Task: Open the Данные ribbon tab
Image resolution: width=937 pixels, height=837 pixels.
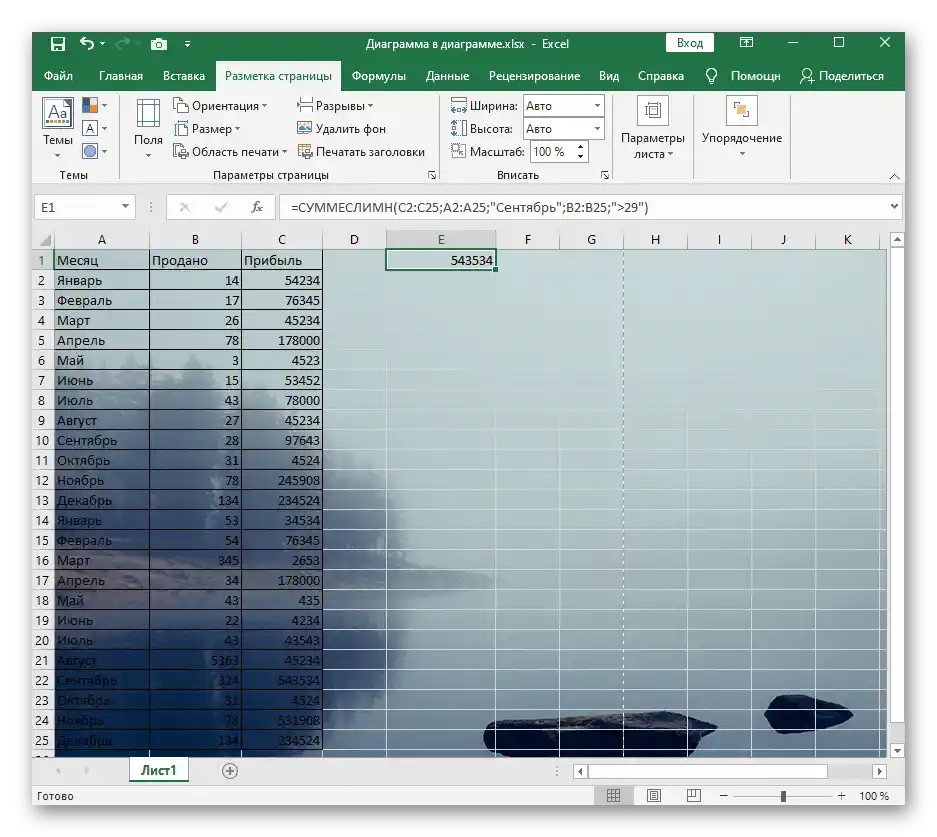Action: (447, 76)
